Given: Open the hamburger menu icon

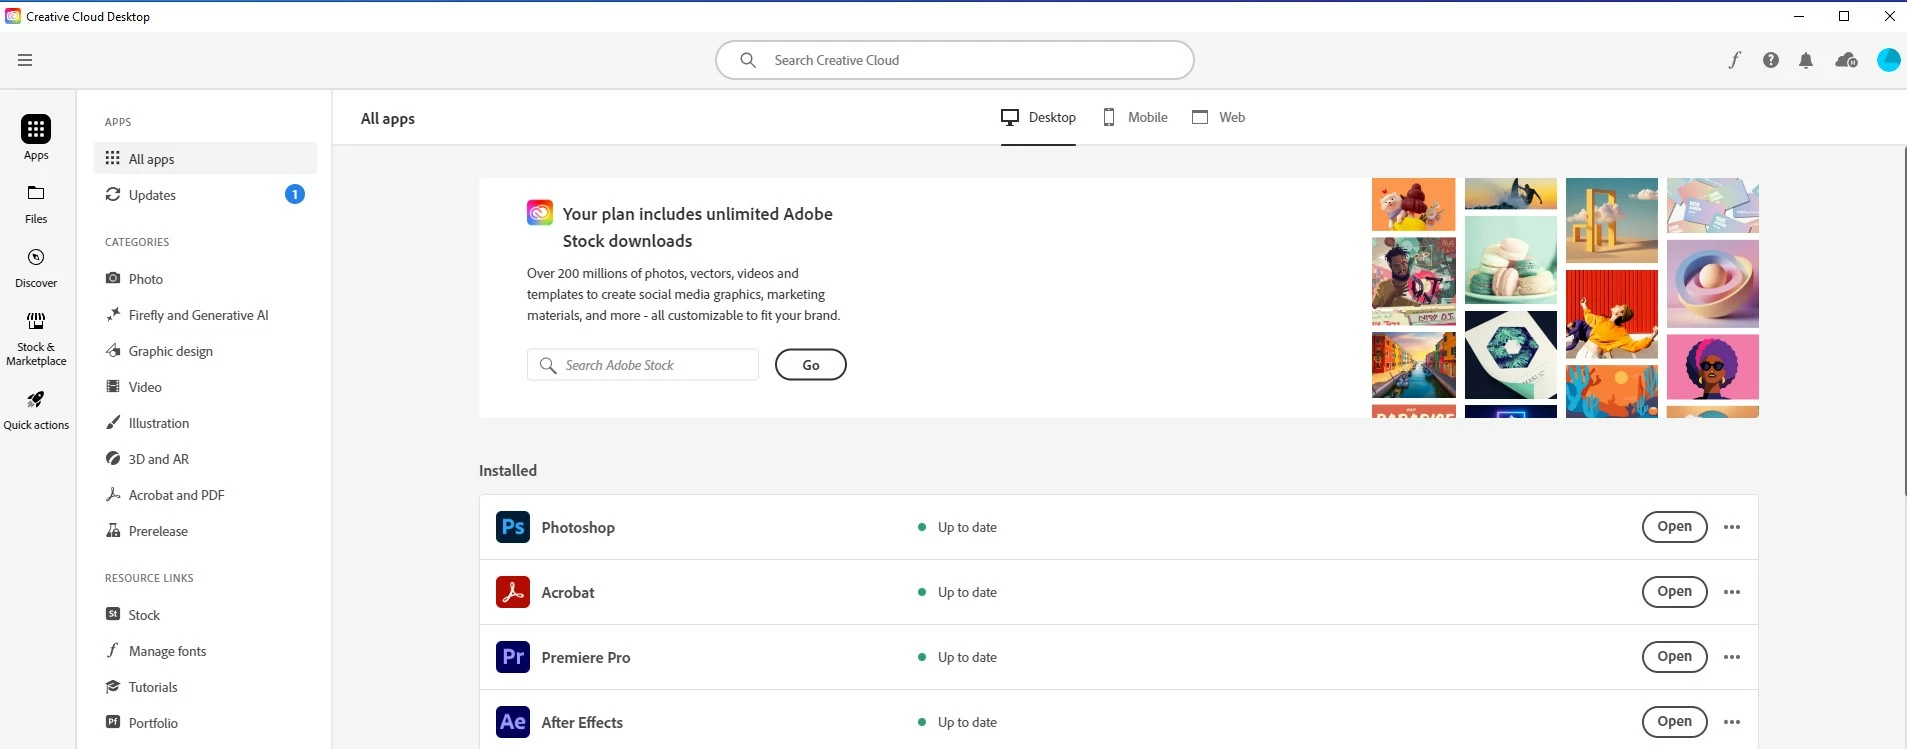Looking at the screenshot, I should coord(25,60).
